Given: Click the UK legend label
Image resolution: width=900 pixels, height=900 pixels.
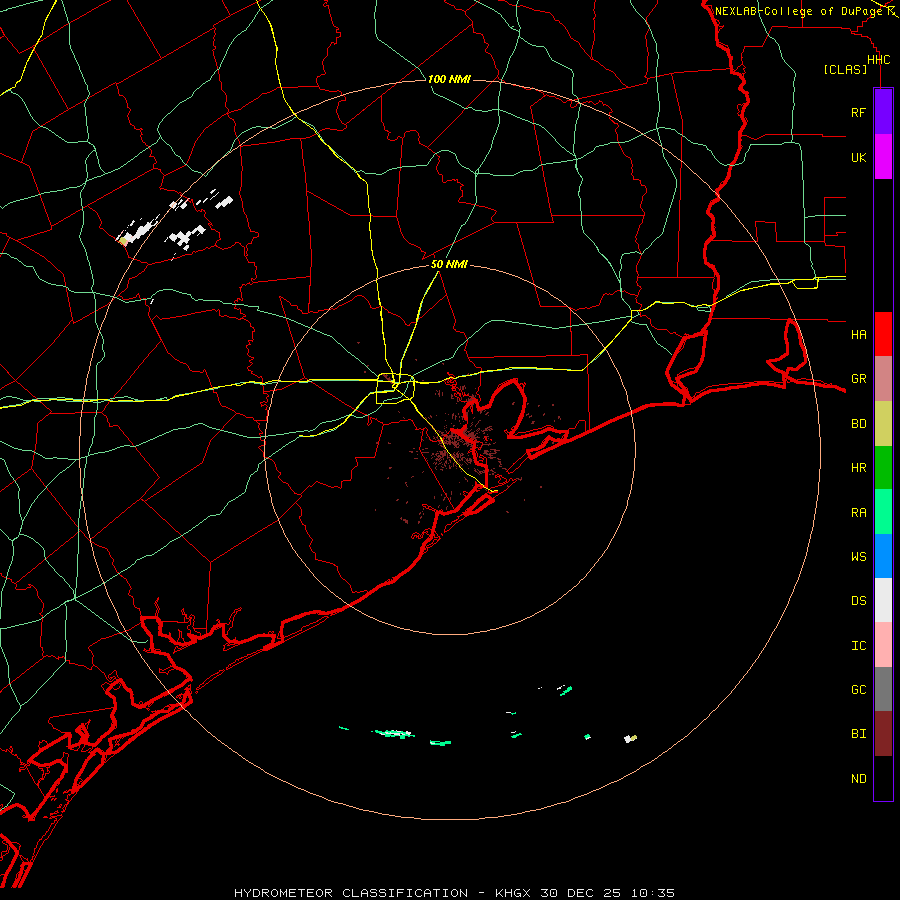Looking at the screenshot, I should coord(858,157).
